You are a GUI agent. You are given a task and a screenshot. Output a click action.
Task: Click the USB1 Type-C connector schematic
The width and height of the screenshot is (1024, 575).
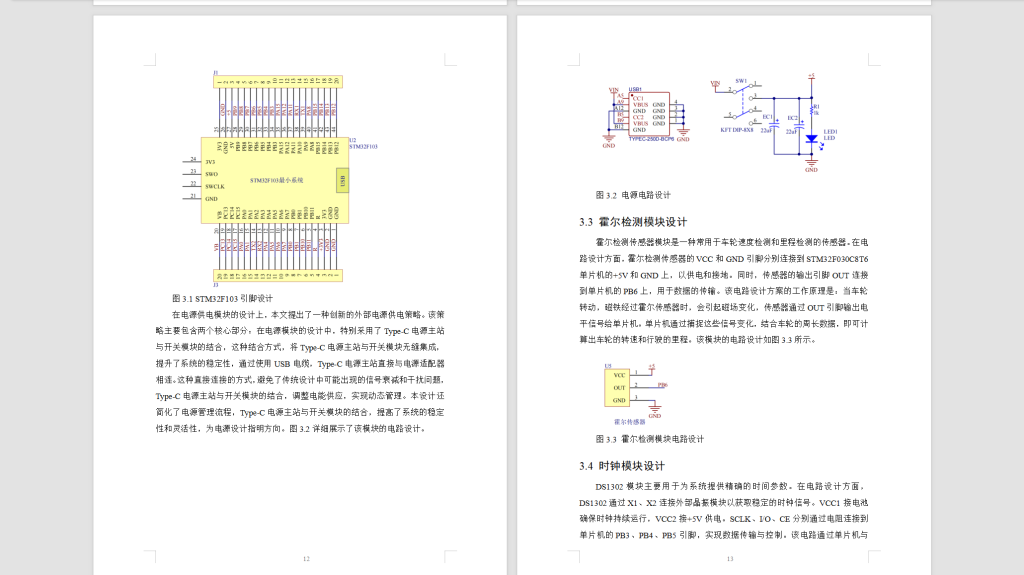[x=647, y=116]
